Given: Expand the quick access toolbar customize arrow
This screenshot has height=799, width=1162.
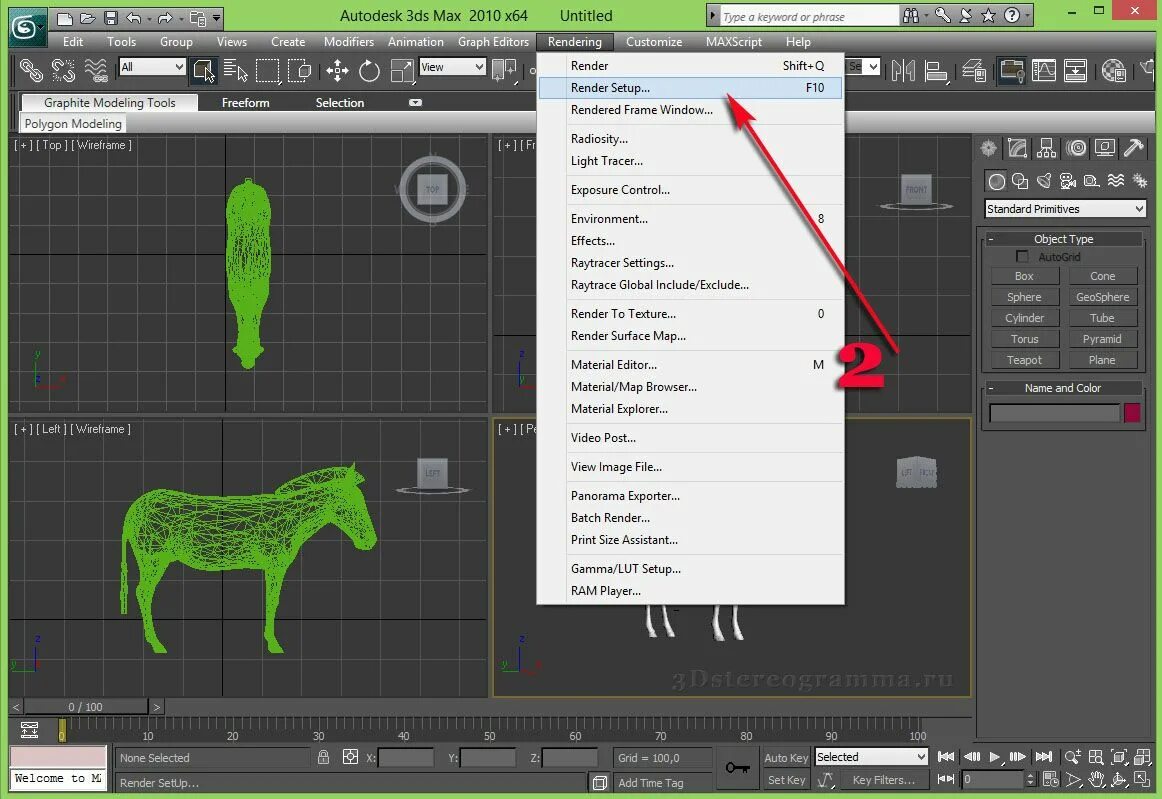Looking at the screenshot, I should click(x=217, y=18).
